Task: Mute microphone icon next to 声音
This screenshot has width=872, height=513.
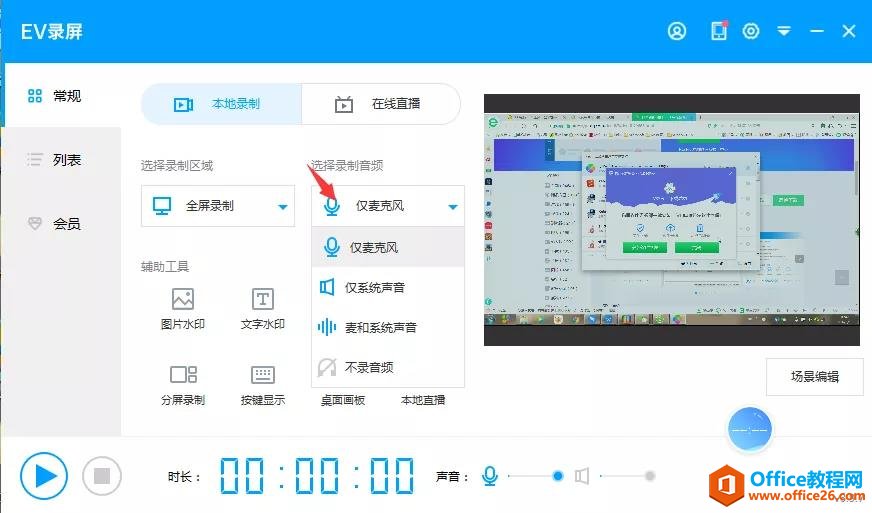Action: tap(490, 476)
